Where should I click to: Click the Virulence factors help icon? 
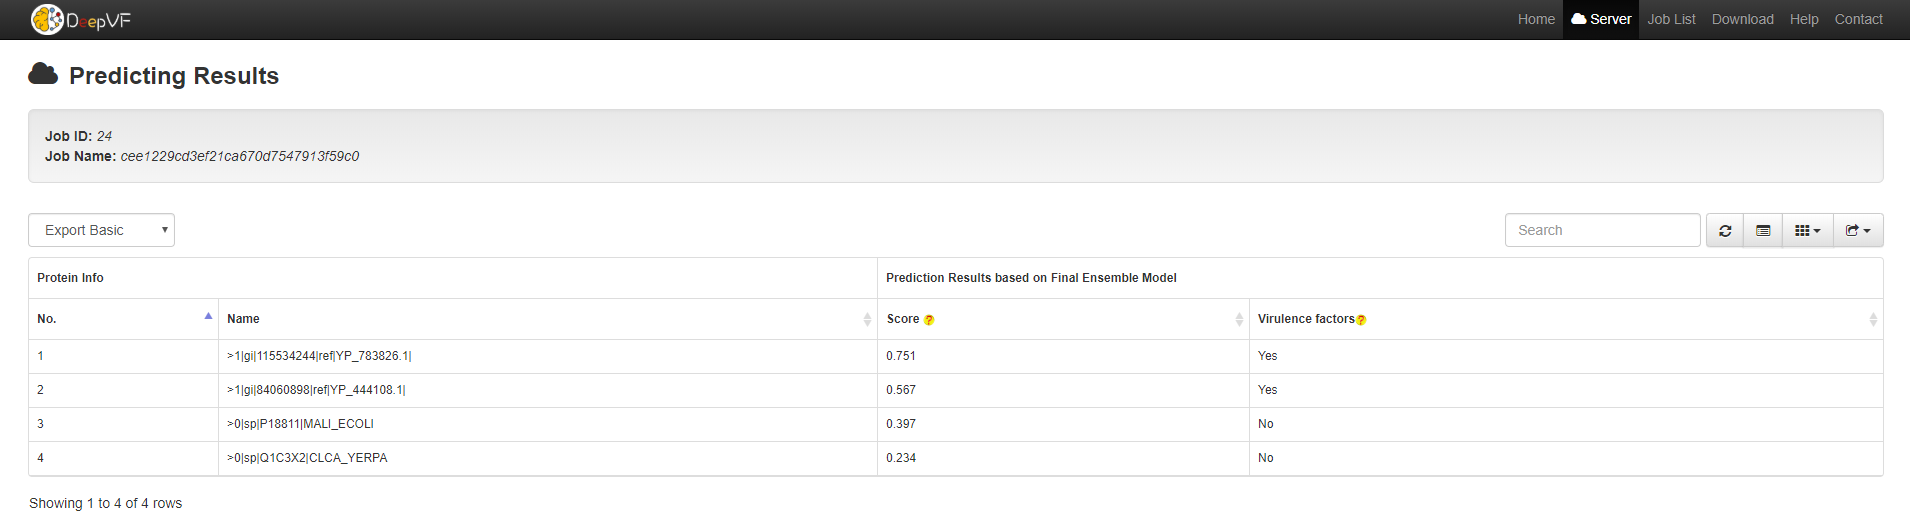[x=1361, y=320]
